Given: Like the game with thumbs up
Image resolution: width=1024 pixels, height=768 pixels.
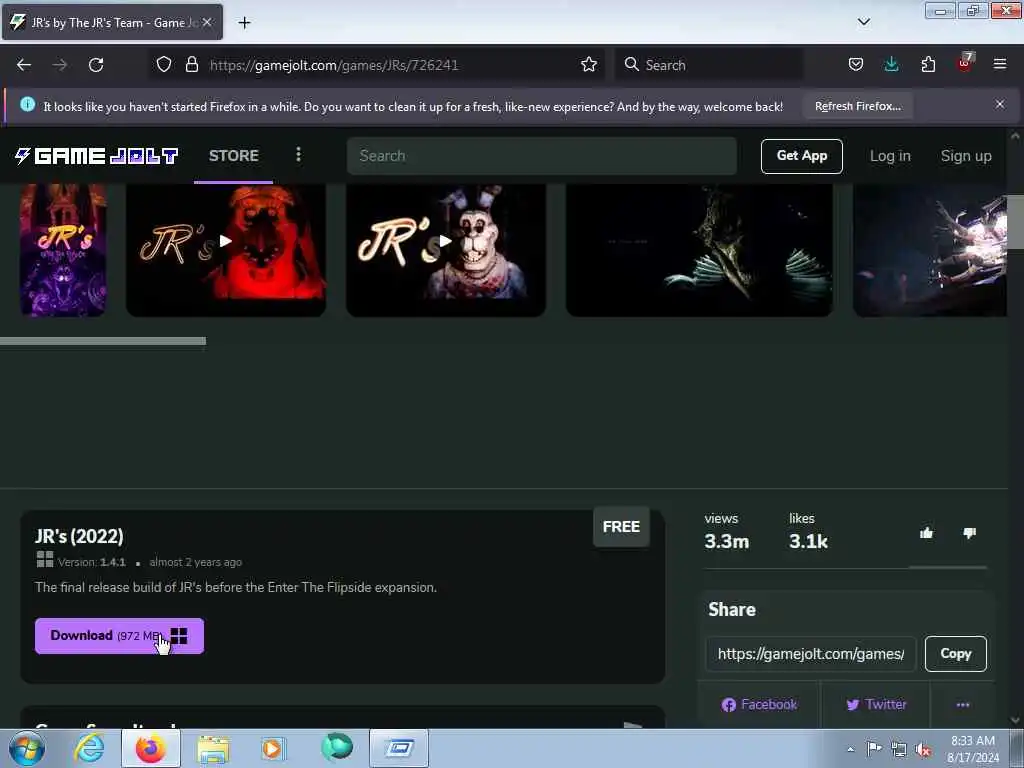Looking at the screenshot, I should coord(926,534).
